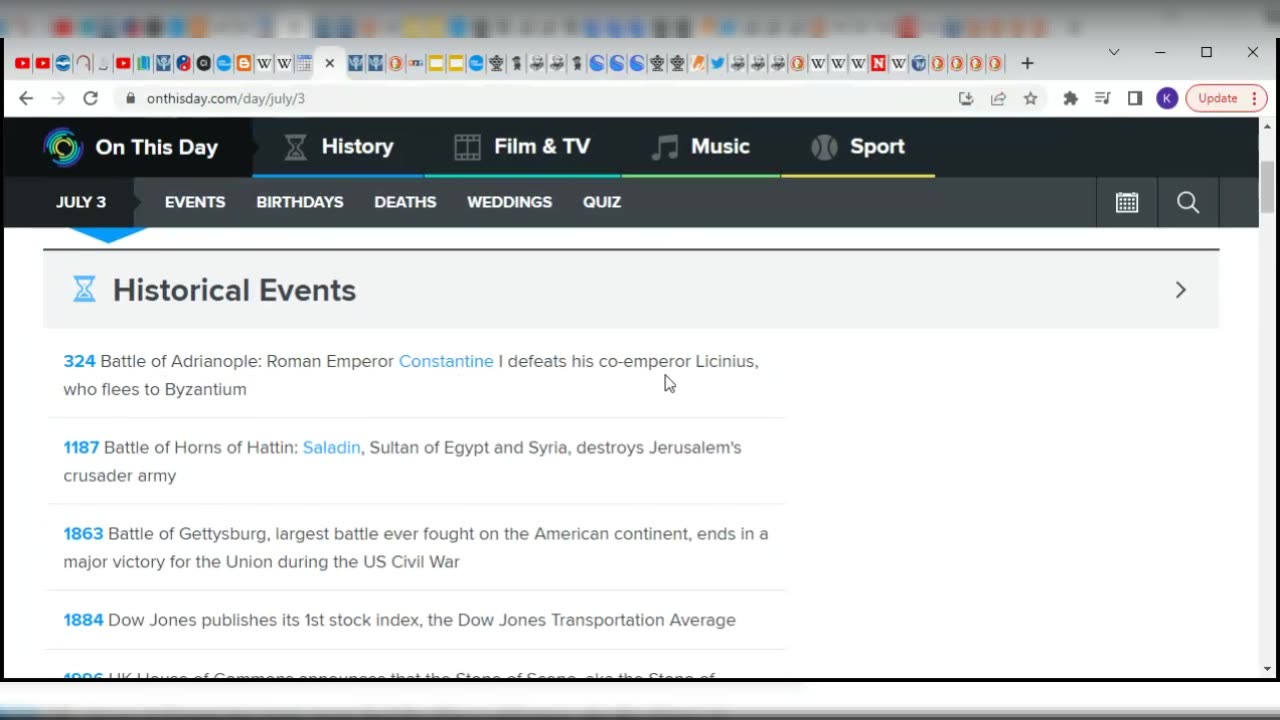Image resolution: width=1280 pixels, height=720 pixels.
Task: Go to the DEATHS page
Action: coord(405,202)
